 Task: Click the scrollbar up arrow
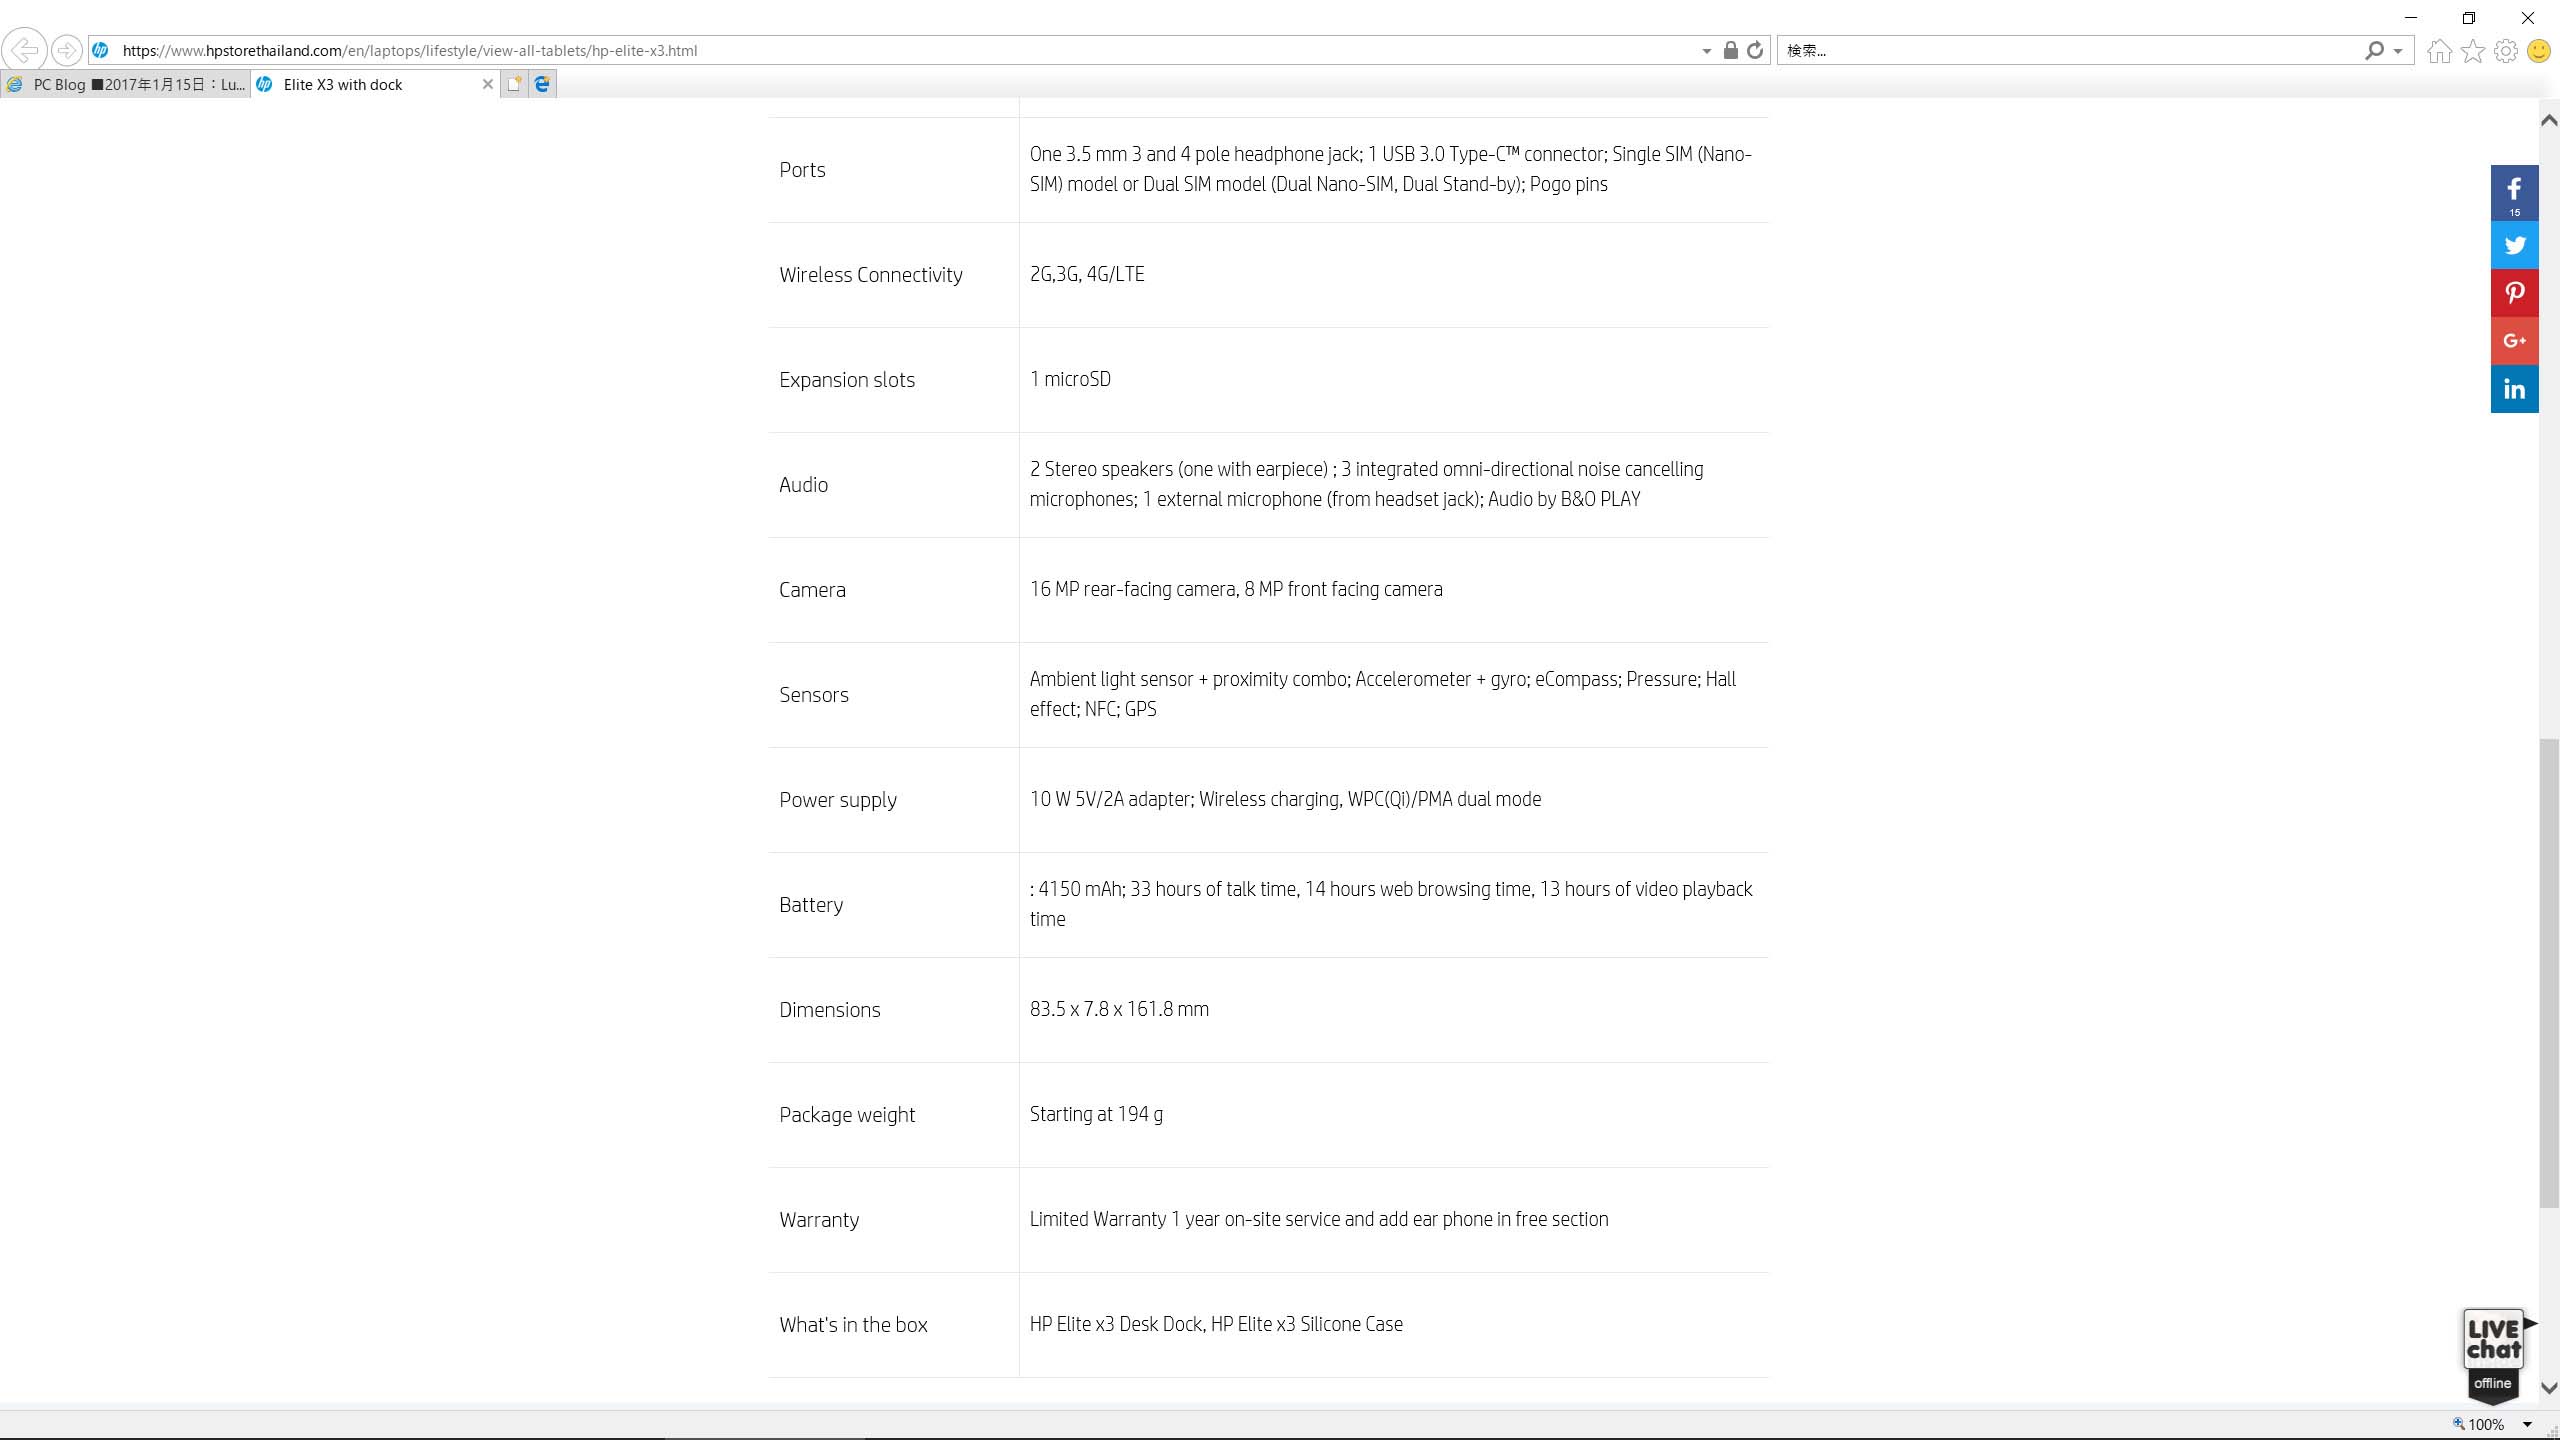click(x=2549, y=120)
